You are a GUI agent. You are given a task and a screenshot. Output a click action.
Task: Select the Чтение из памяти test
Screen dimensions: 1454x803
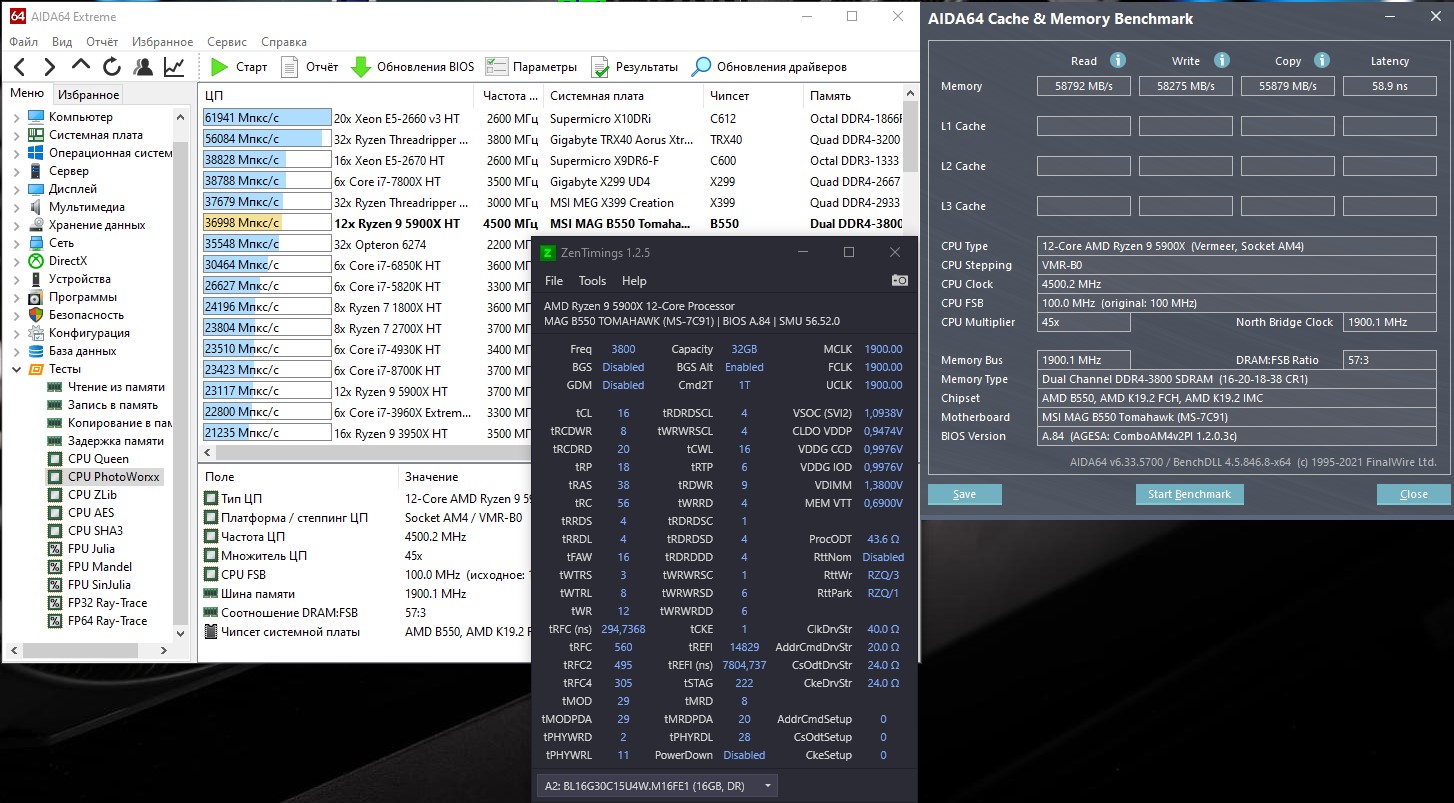116,387
